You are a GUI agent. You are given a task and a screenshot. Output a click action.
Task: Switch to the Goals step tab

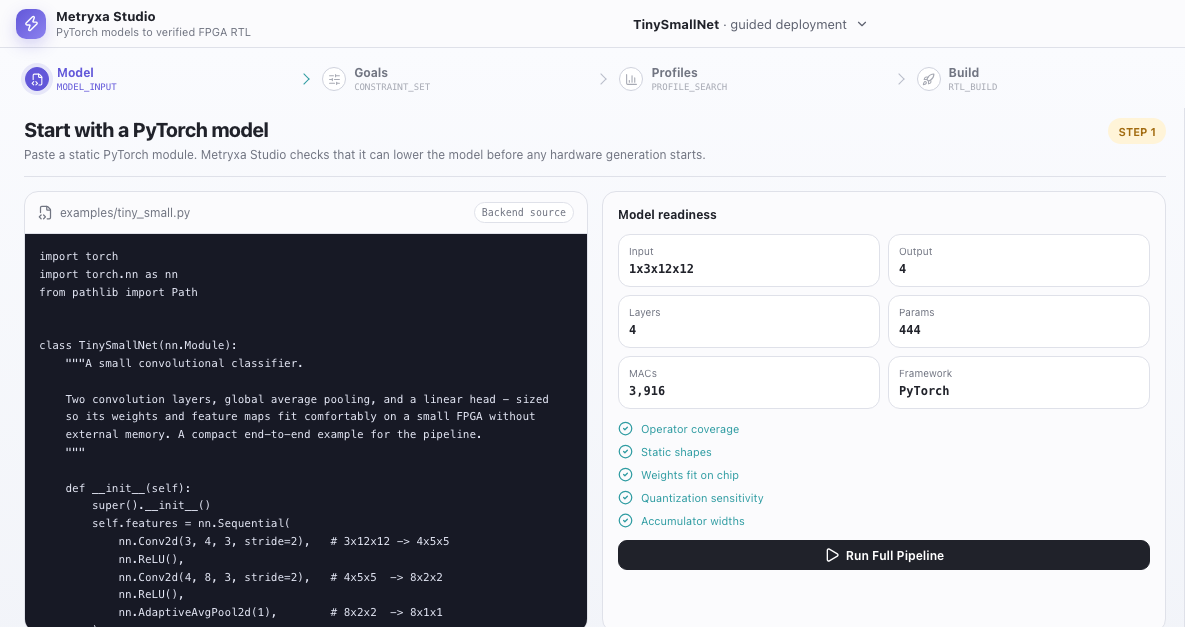tap(376, 79)
